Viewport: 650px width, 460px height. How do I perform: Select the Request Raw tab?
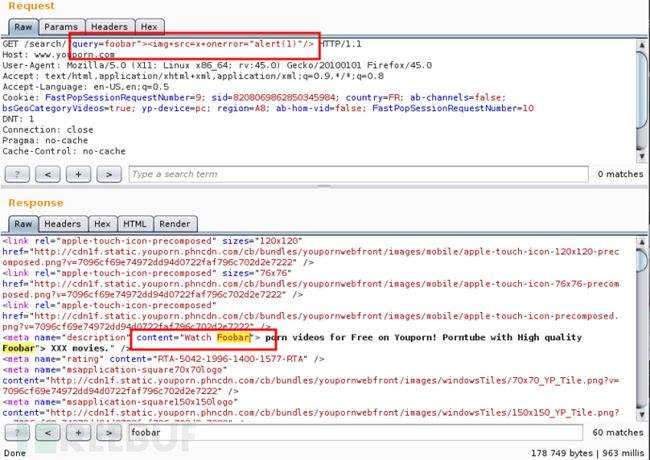pos(23,27)
